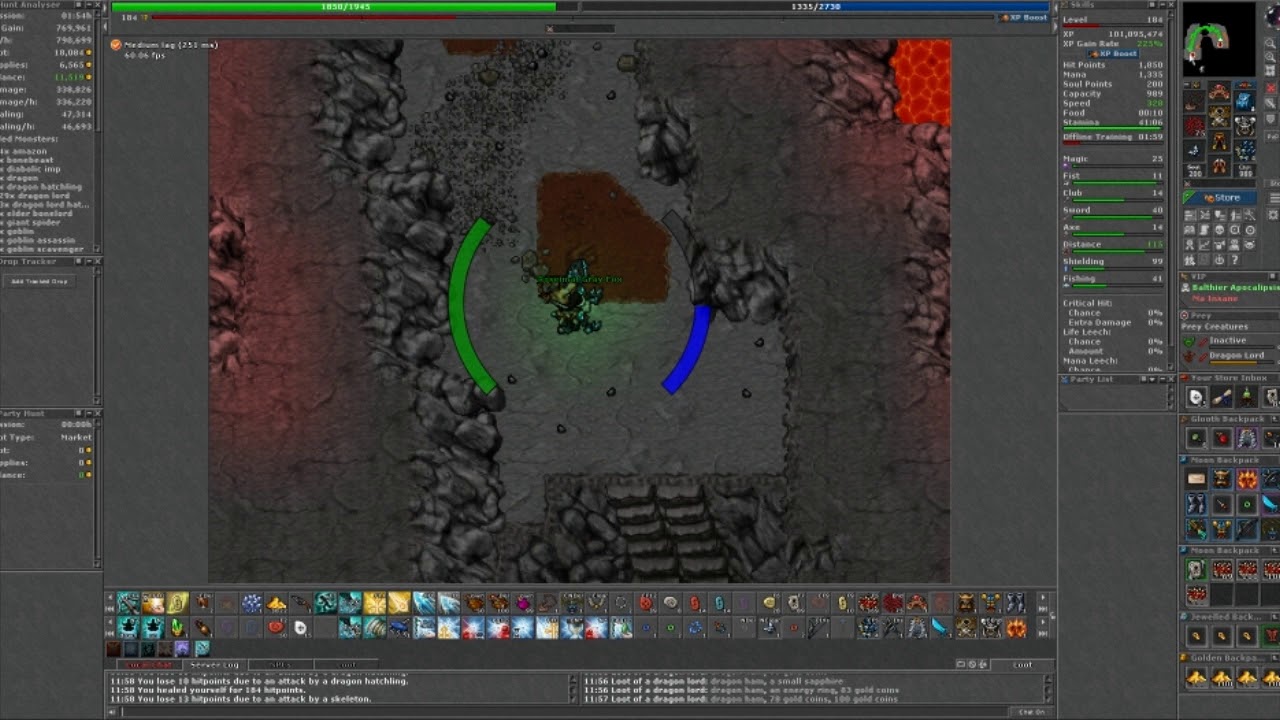Click the first item in Your Store Inbox

tap(1197, 398)
